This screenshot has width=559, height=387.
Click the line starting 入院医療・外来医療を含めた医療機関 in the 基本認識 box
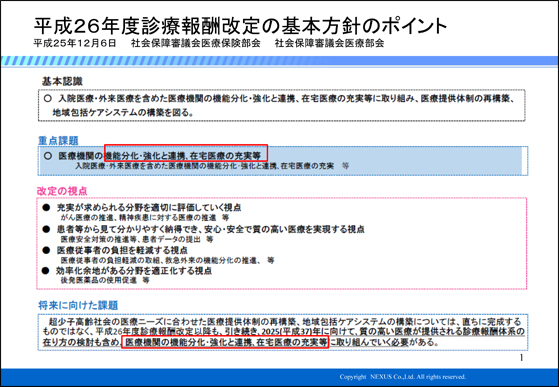tap(279, 98)
